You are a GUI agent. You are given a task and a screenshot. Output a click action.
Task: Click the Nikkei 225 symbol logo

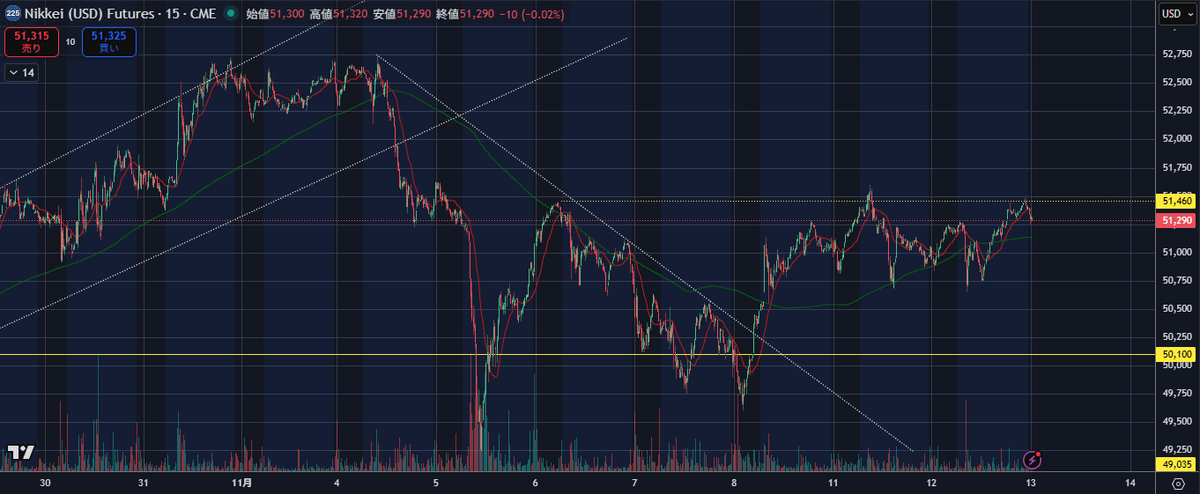12,14
